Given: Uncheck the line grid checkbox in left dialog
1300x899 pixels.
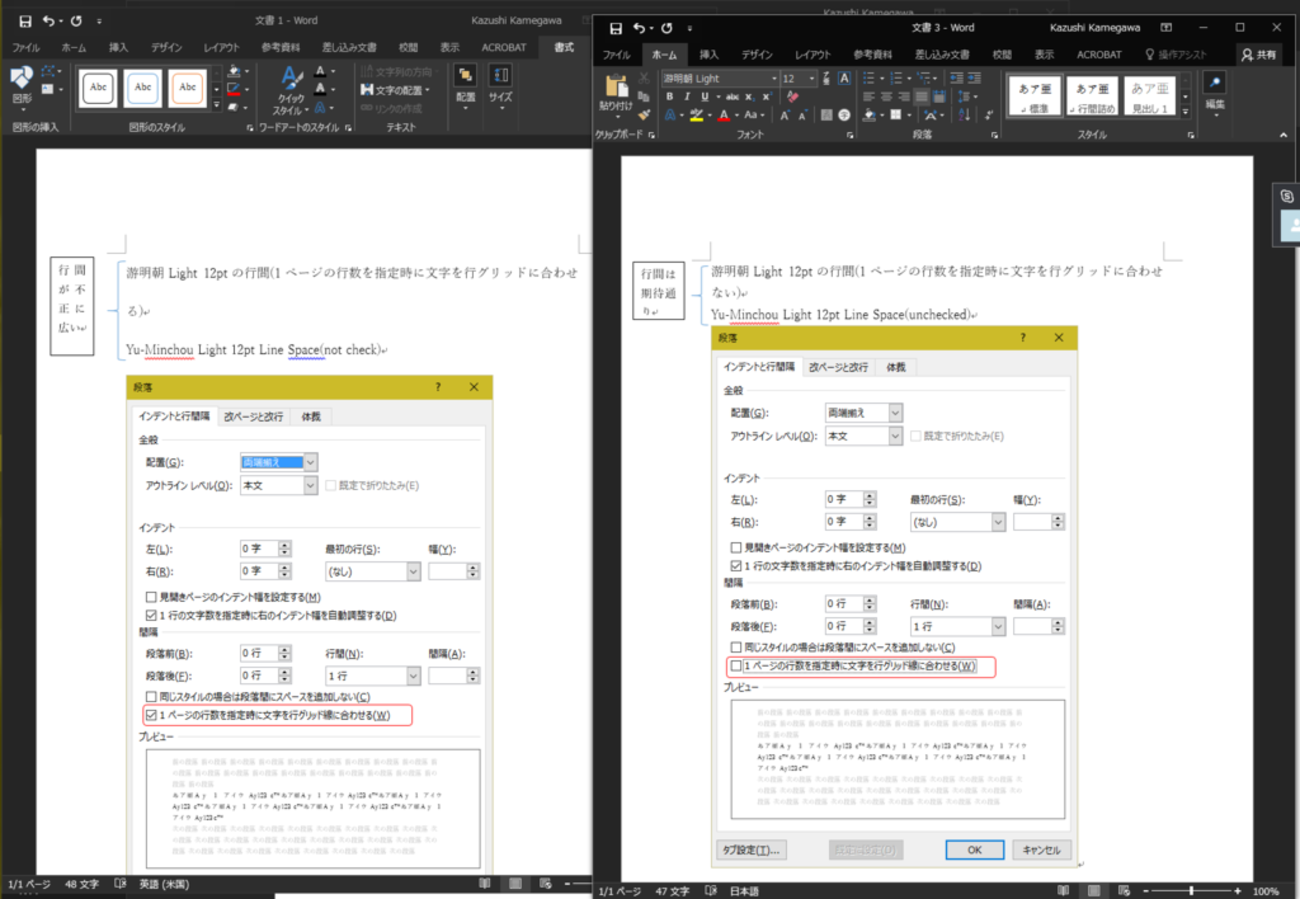Looking at the screenshot, I should coord(152,715).
